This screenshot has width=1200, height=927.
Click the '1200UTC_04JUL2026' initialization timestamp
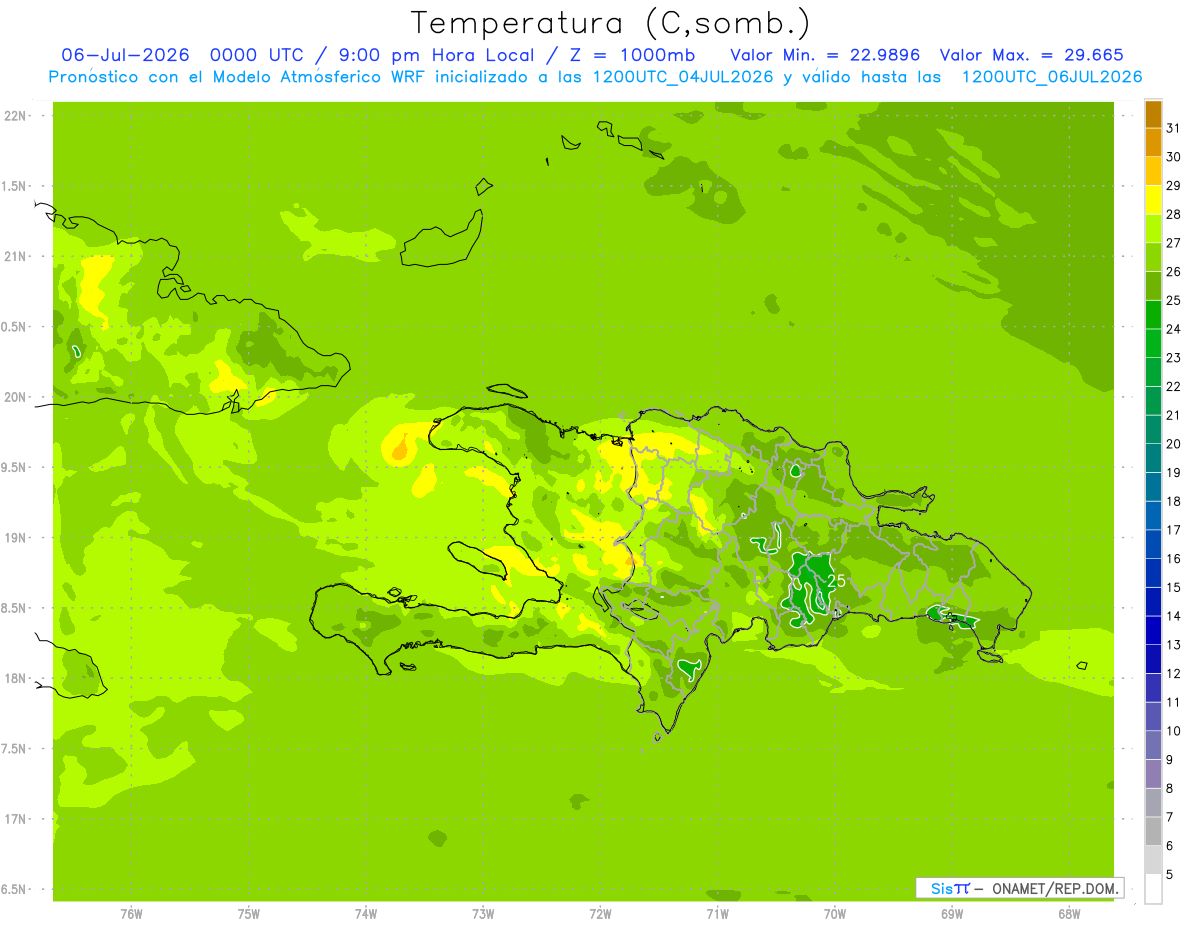684,77
